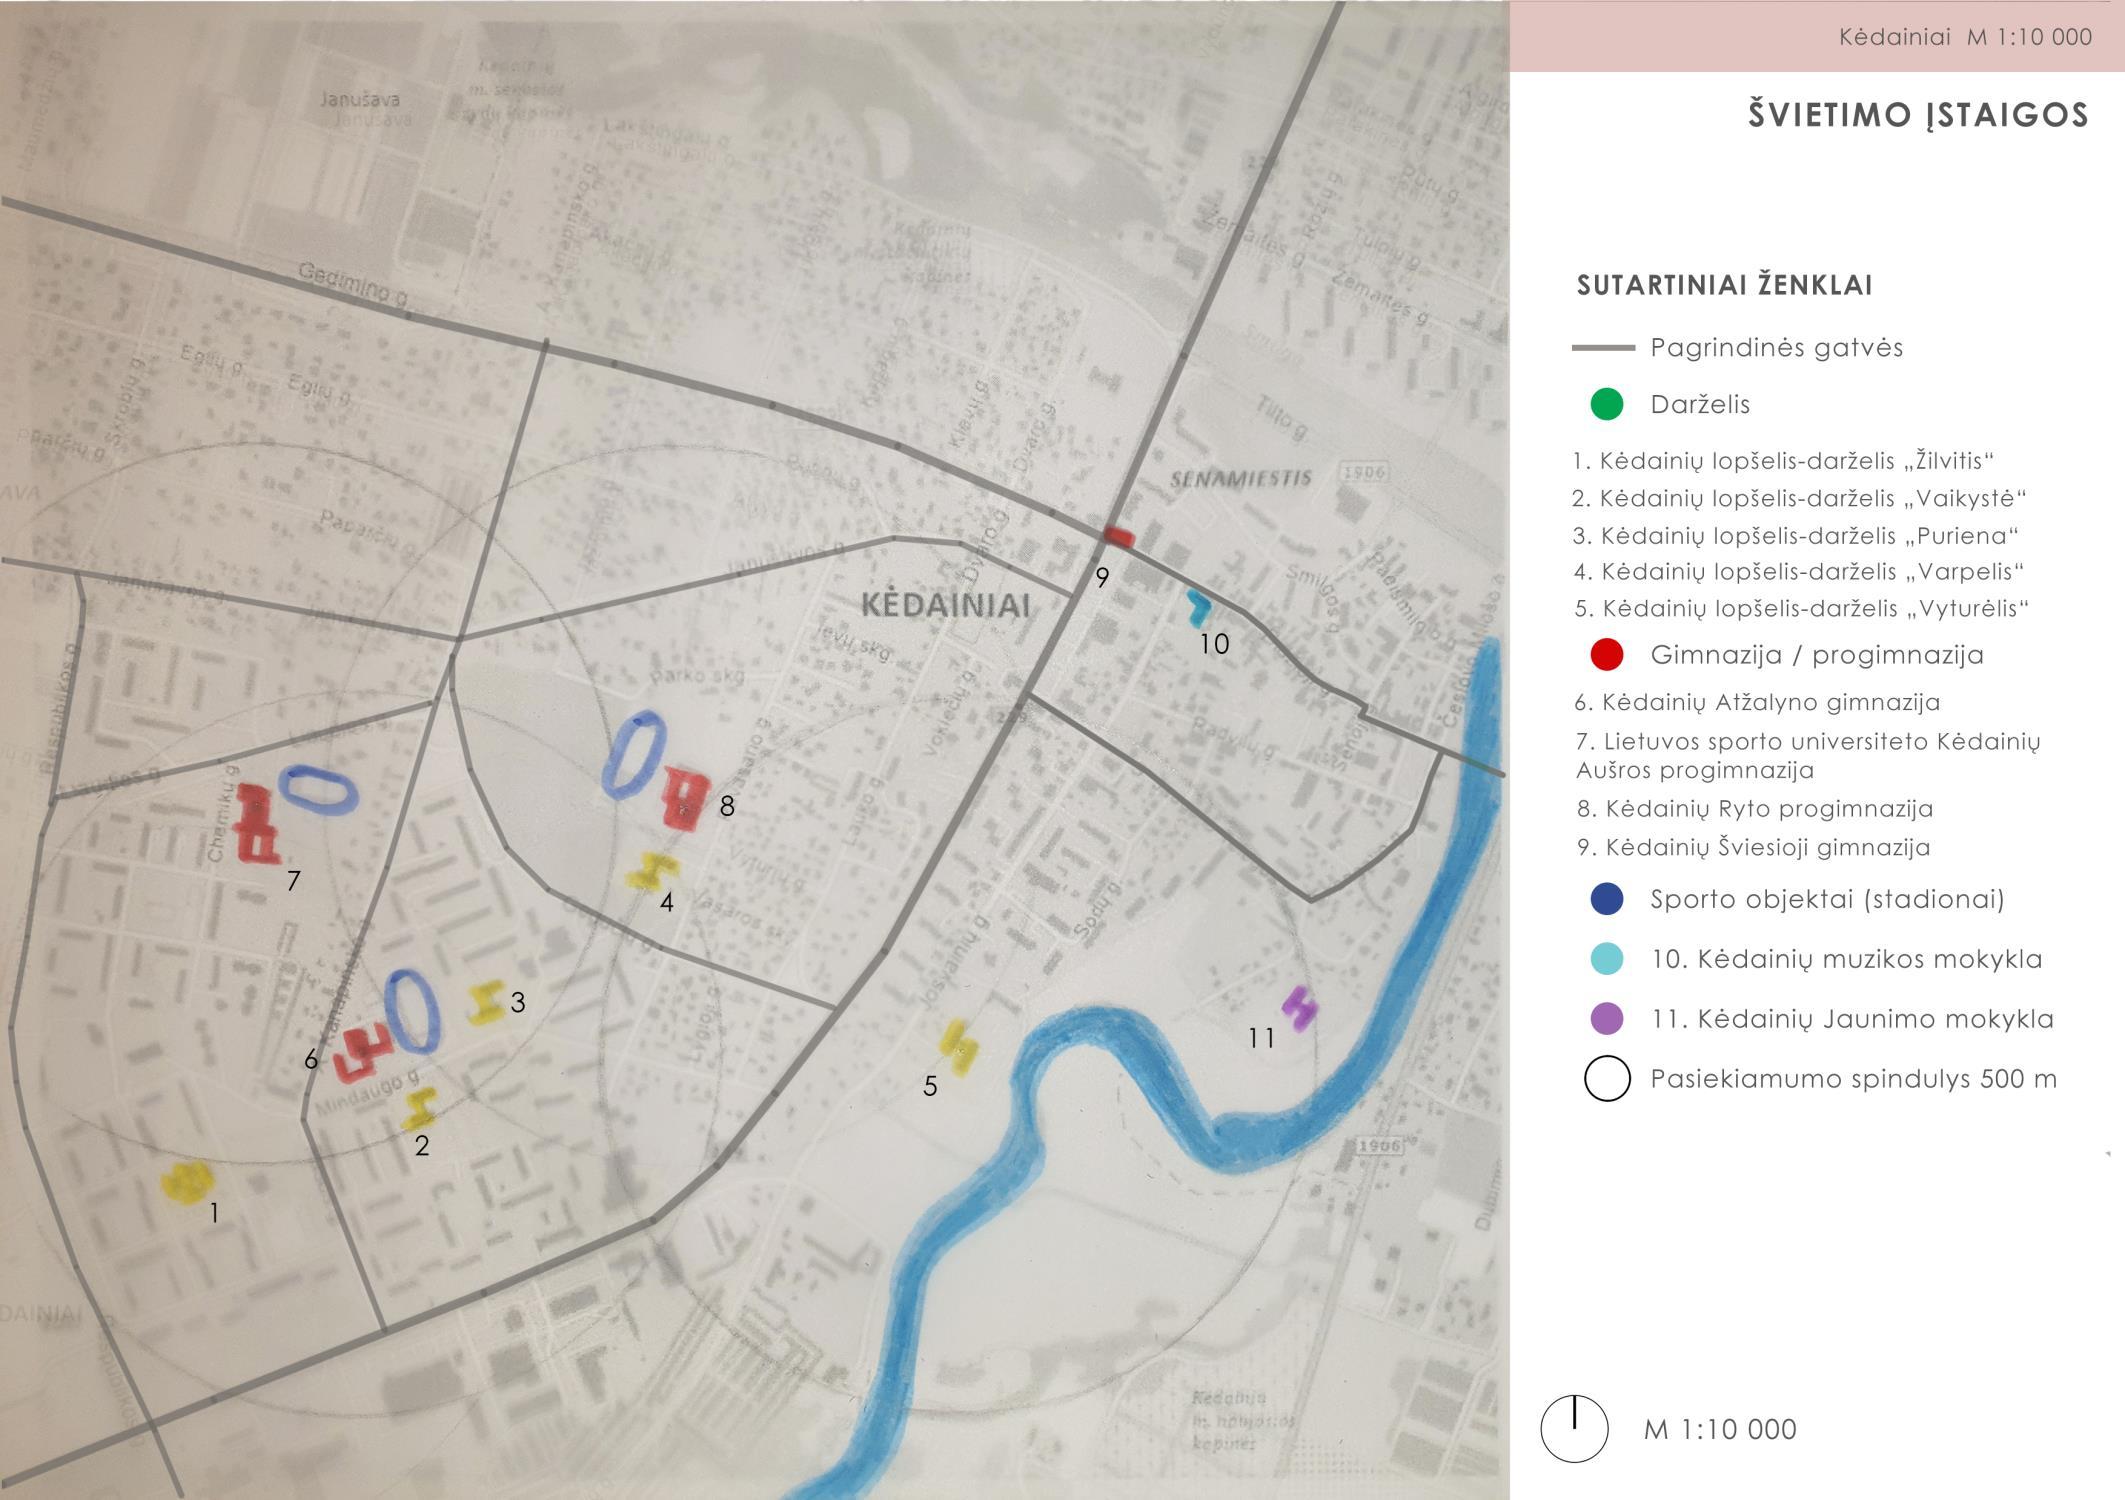
Task: Click yellow kindergarten marker number 5
Action: (x=959, y=1047)
